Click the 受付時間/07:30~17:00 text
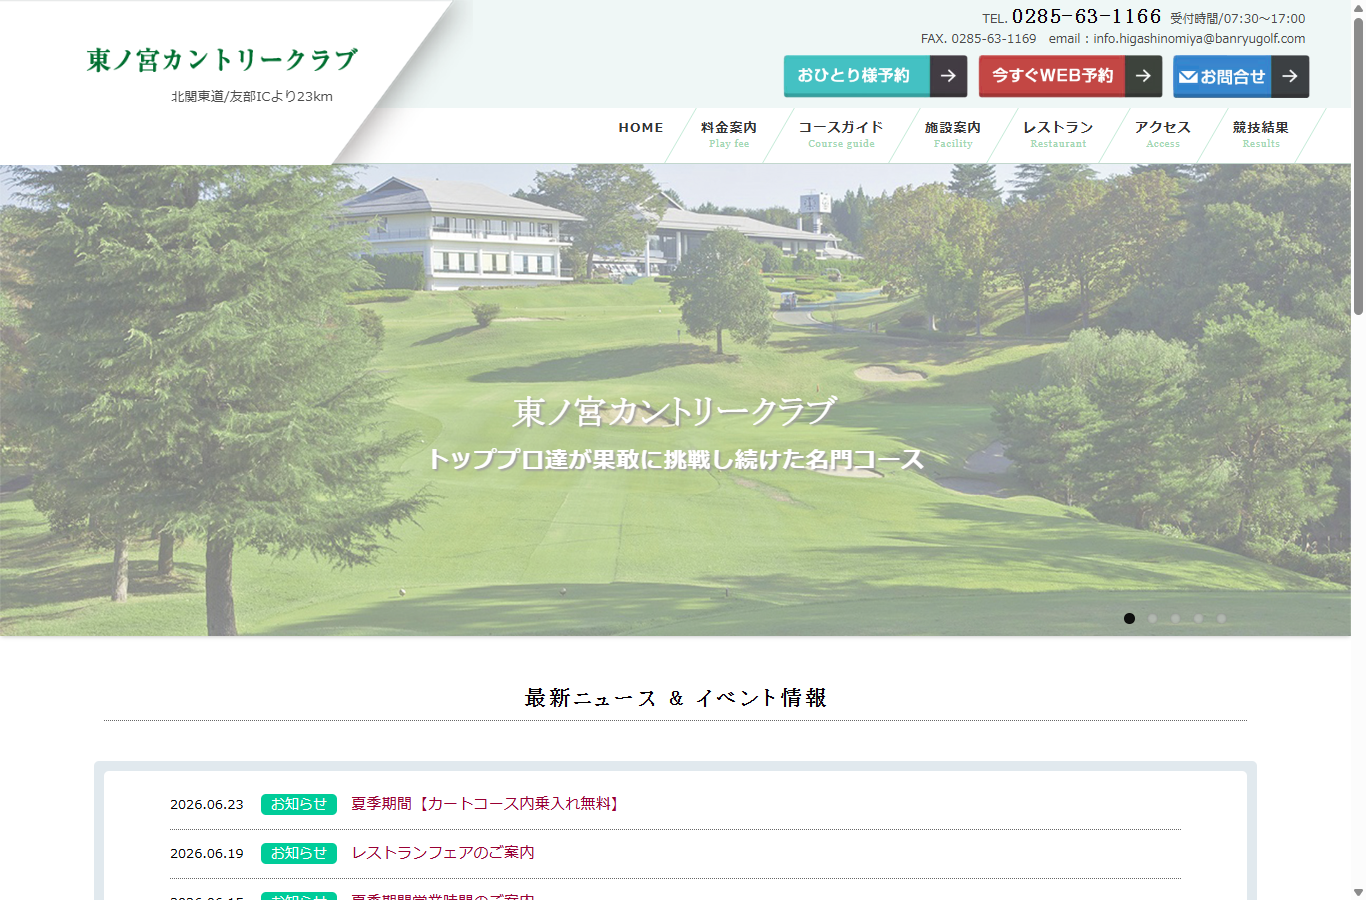Image resolution: width=1366 pixels, height=900 pixels. [1238, 18]
